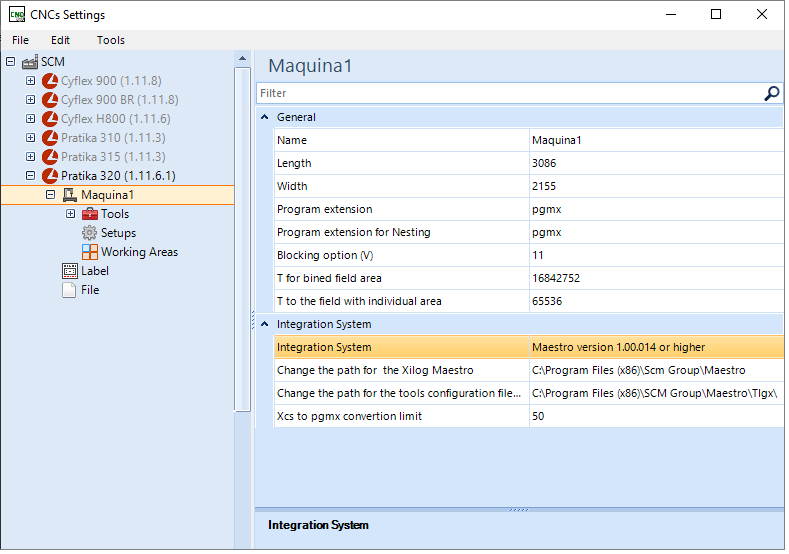The width and height of the screenshot is (789, 554).
Task: Click Maestro version 1.00.014 or higher value
Action: pyautogui.click(x=657, y=347)
